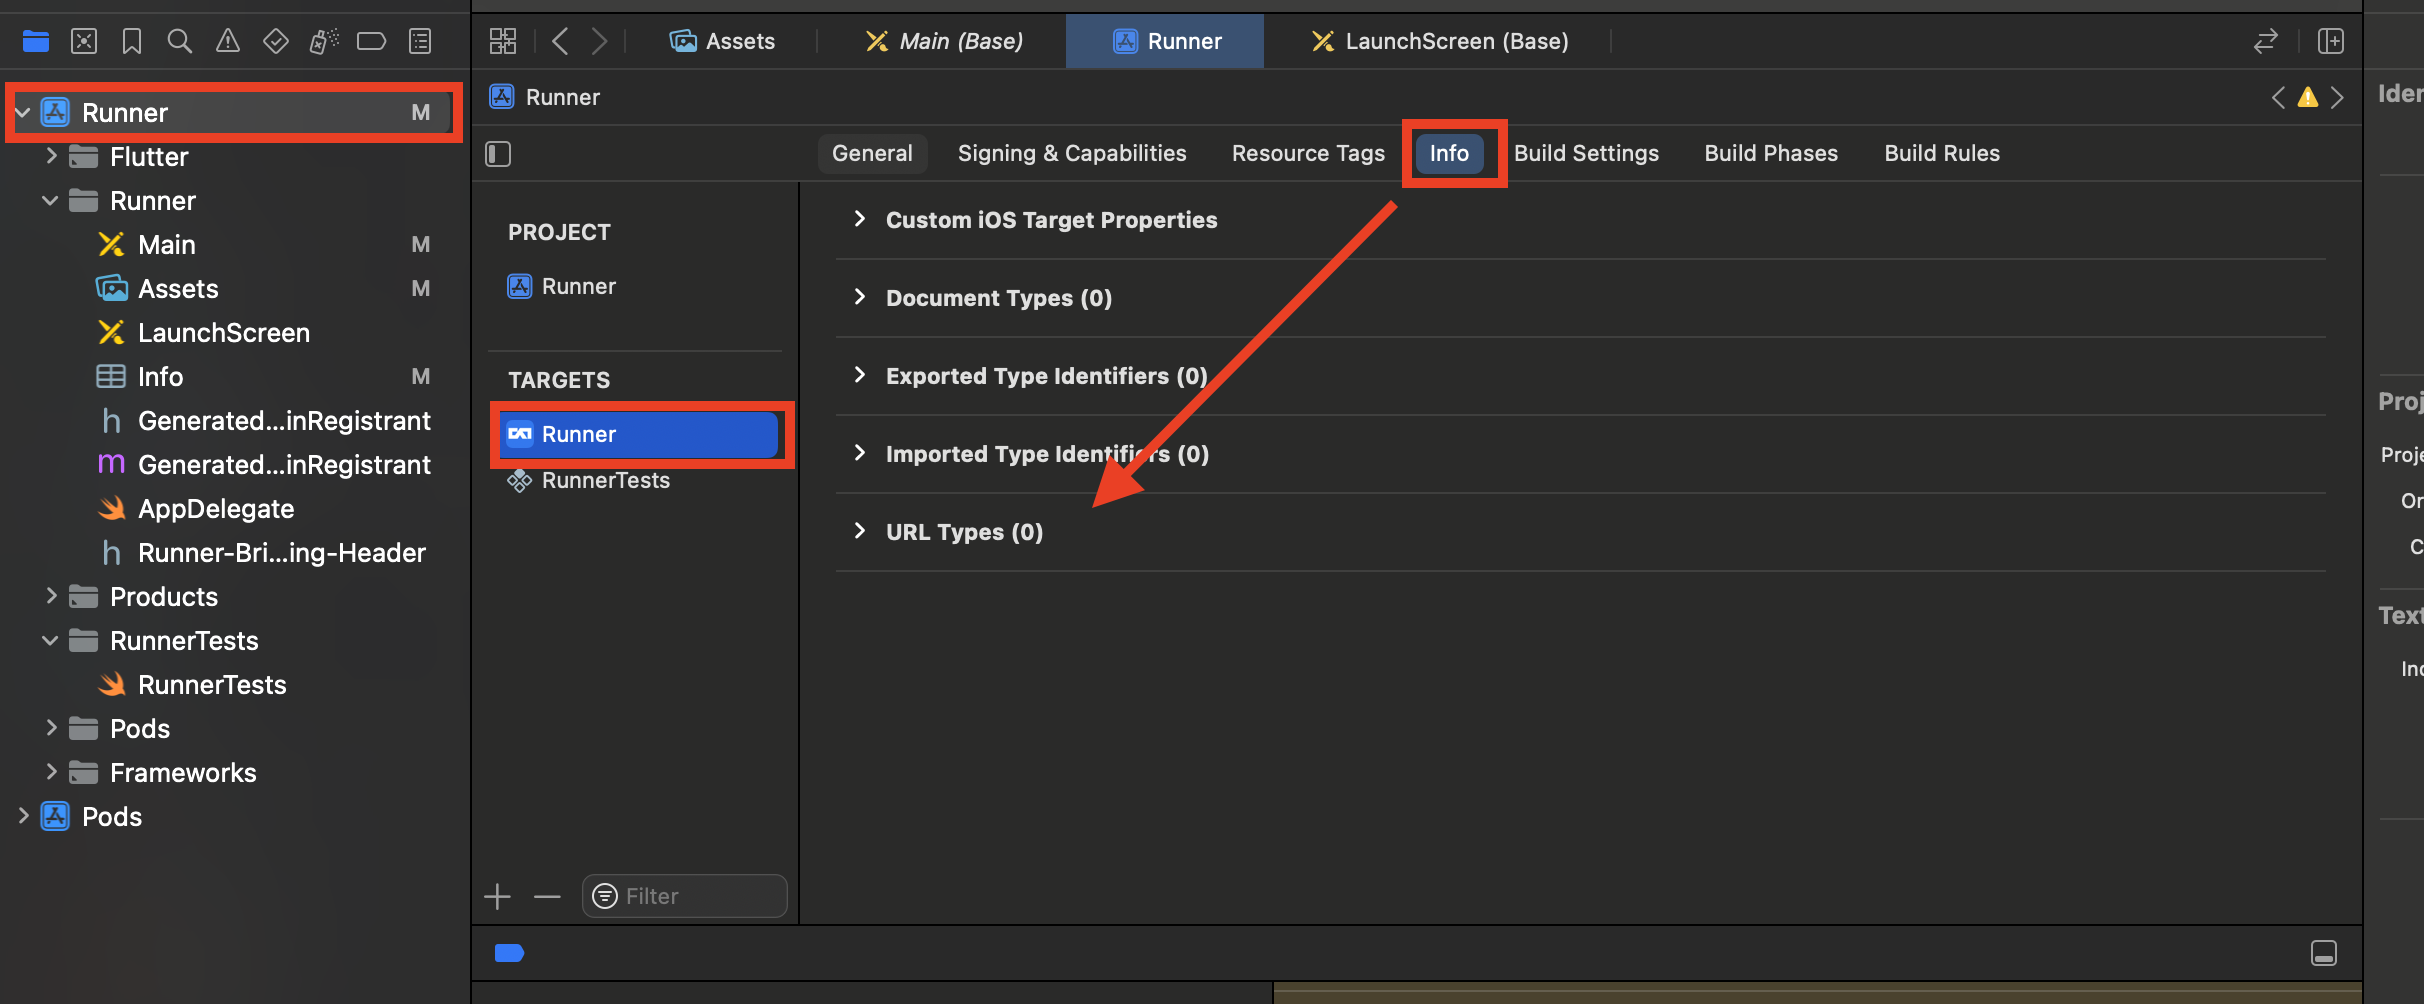Open the Debug navigator icon
2424x1004 pixels.
pos(324,41)
